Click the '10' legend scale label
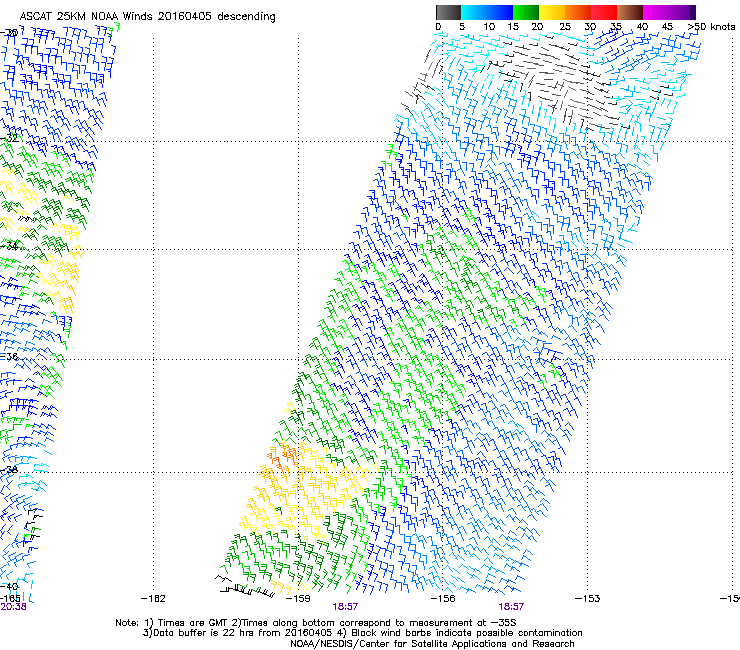This screenshot has width=740, height=650. click(489, 27)
